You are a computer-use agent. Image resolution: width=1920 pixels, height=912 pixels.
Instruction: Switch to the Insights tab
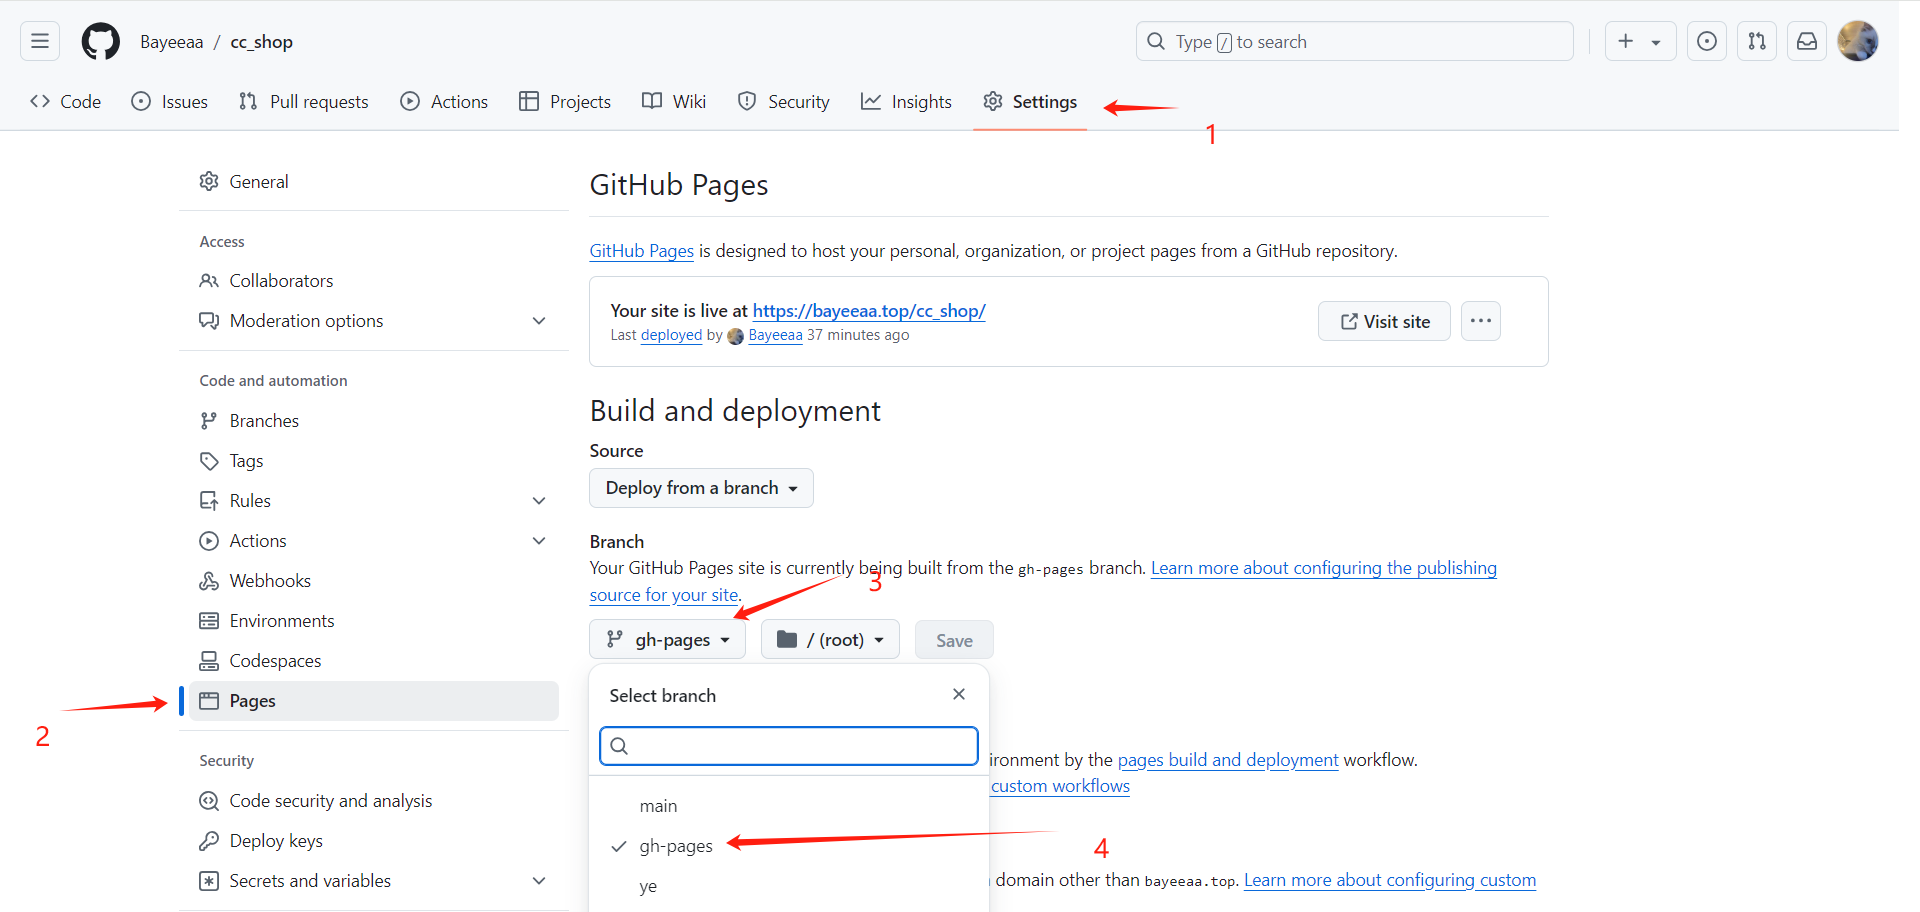coord(906,101)
